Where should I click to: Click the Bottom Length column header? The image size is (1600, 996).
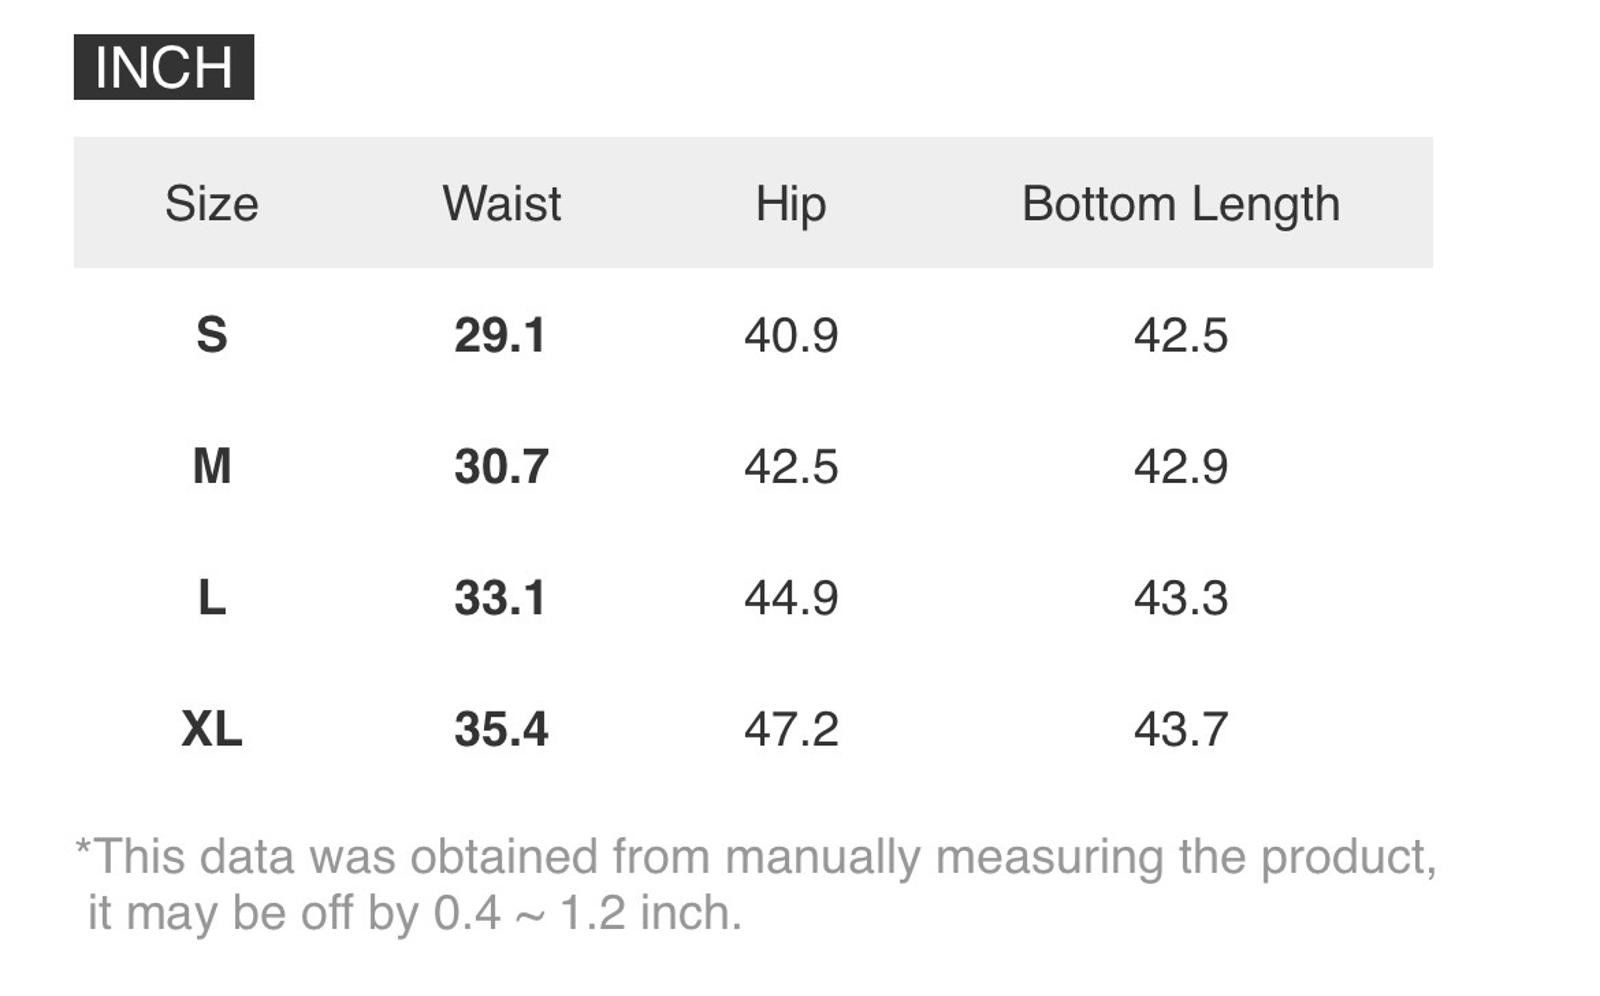tap(1180, 205)
